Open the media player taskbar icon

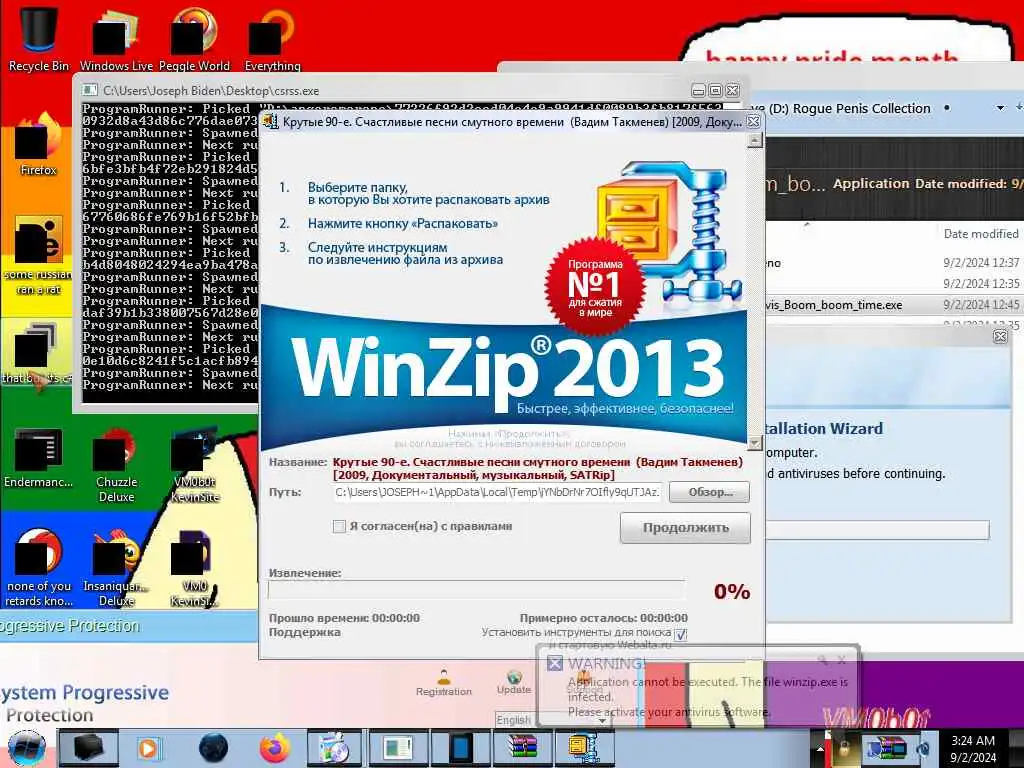pyautogui.click(x=148, y=748)
